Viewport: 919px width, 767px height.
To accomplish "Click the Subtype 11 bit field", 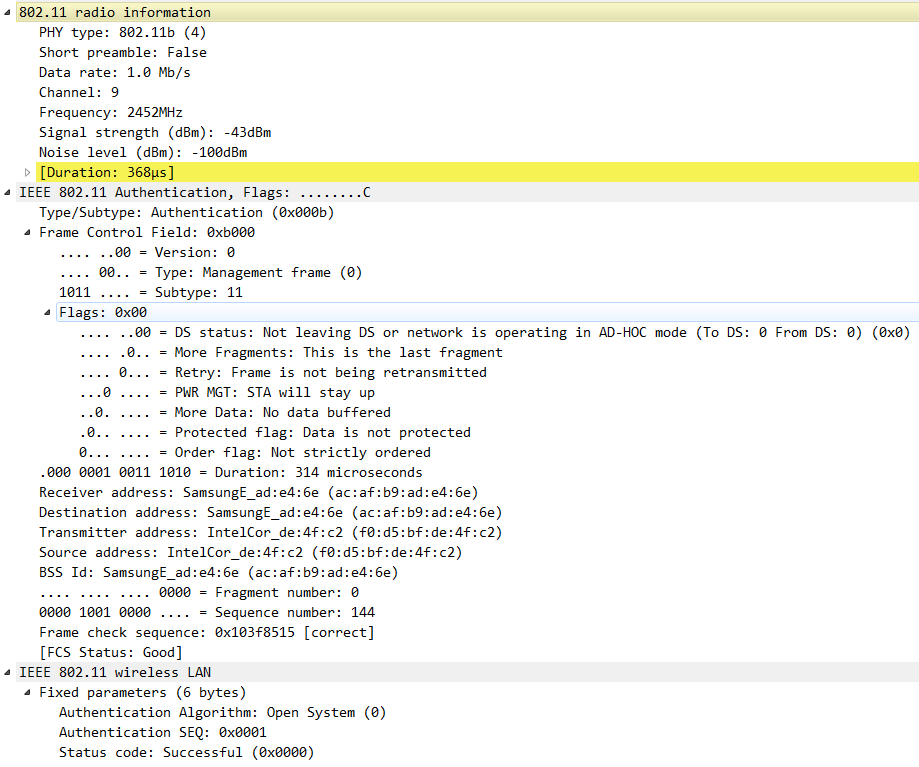I will tap(150, 292).
